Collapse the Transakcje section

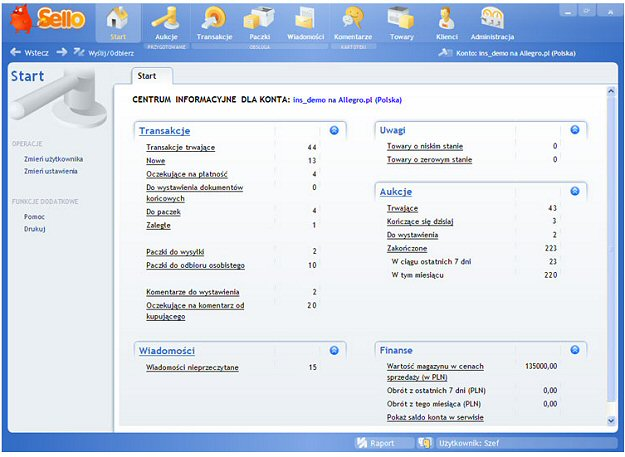tap(334, 130)
